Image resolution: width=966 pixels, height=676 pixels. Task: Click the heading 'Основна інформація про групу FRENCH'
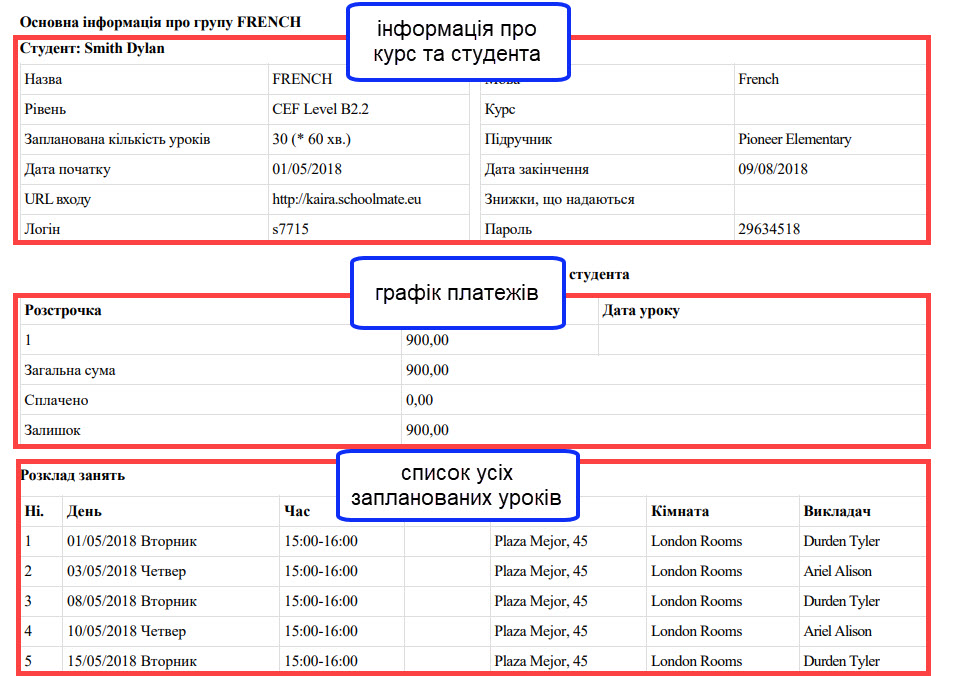tap(160, 21)
